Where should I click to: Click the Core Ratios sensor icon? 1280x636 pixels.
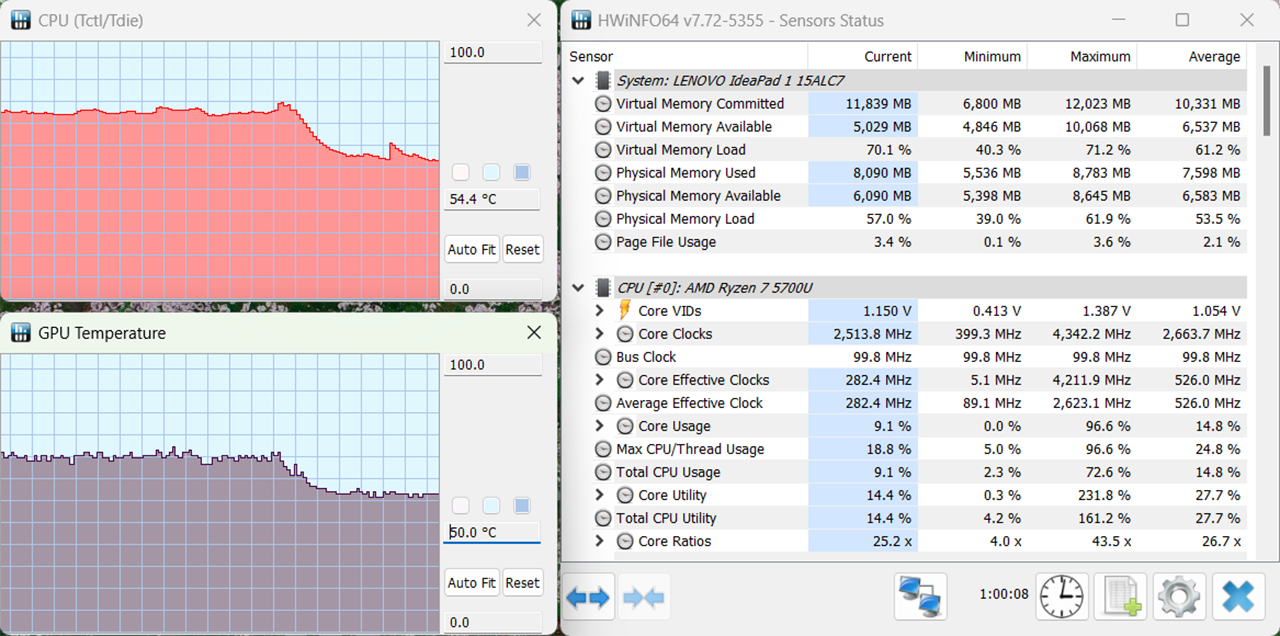pos(625,541)
